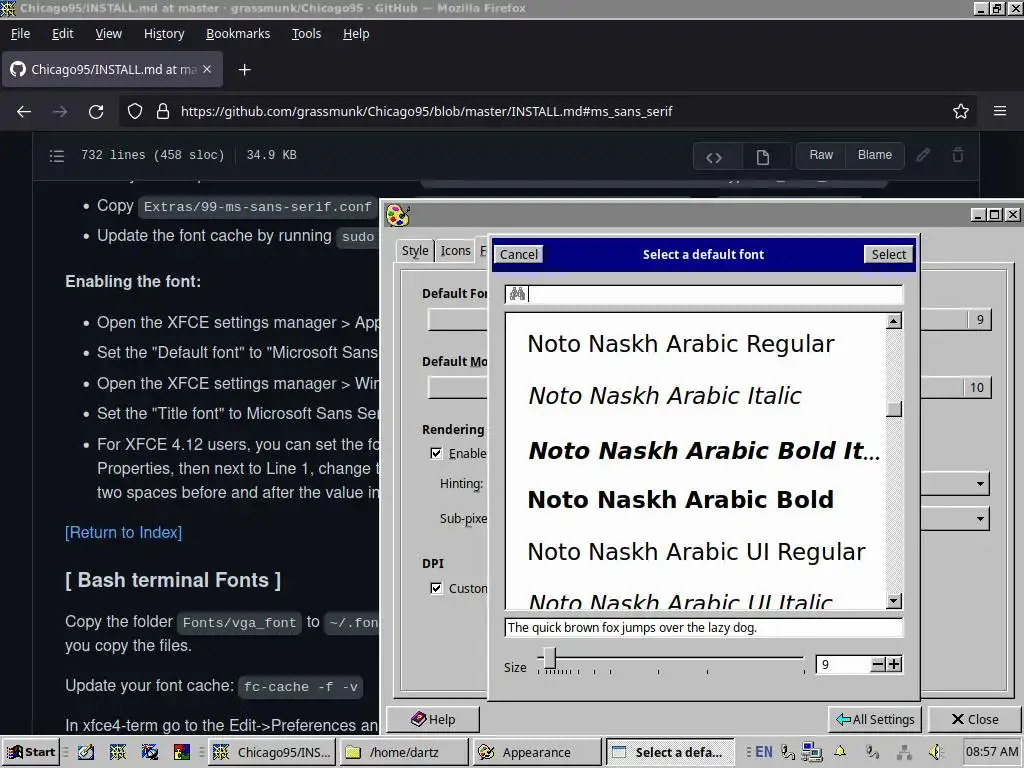Open the Edit menu in Firefox
Image resolution: width=1024 pixels, height=768 pixels.
[63, 33]
